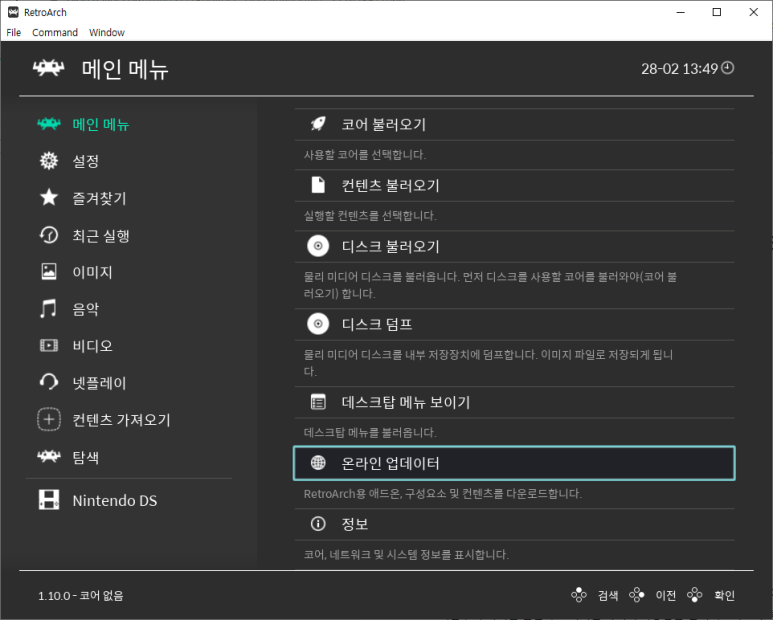The width and height of the screenshot is (773, 620).
Task: Select the 컨텐츠 불러오기 entry text
Action: click(x=390, y=185)
